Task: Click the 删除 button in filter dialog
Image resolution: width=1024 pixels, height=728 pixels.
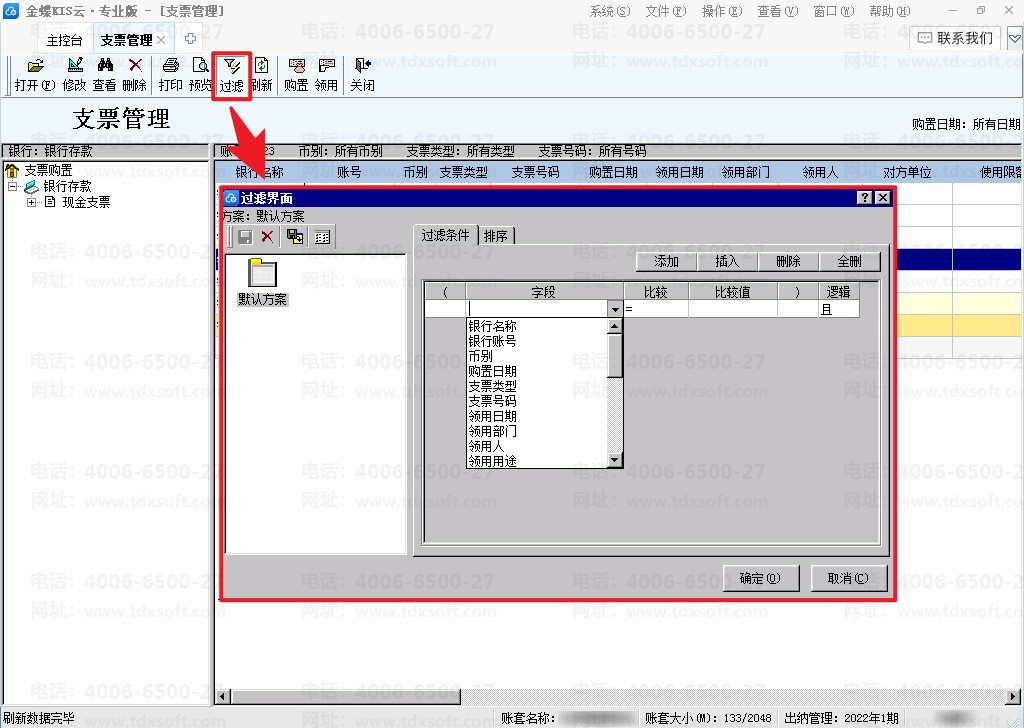Action: click(788, 262)
